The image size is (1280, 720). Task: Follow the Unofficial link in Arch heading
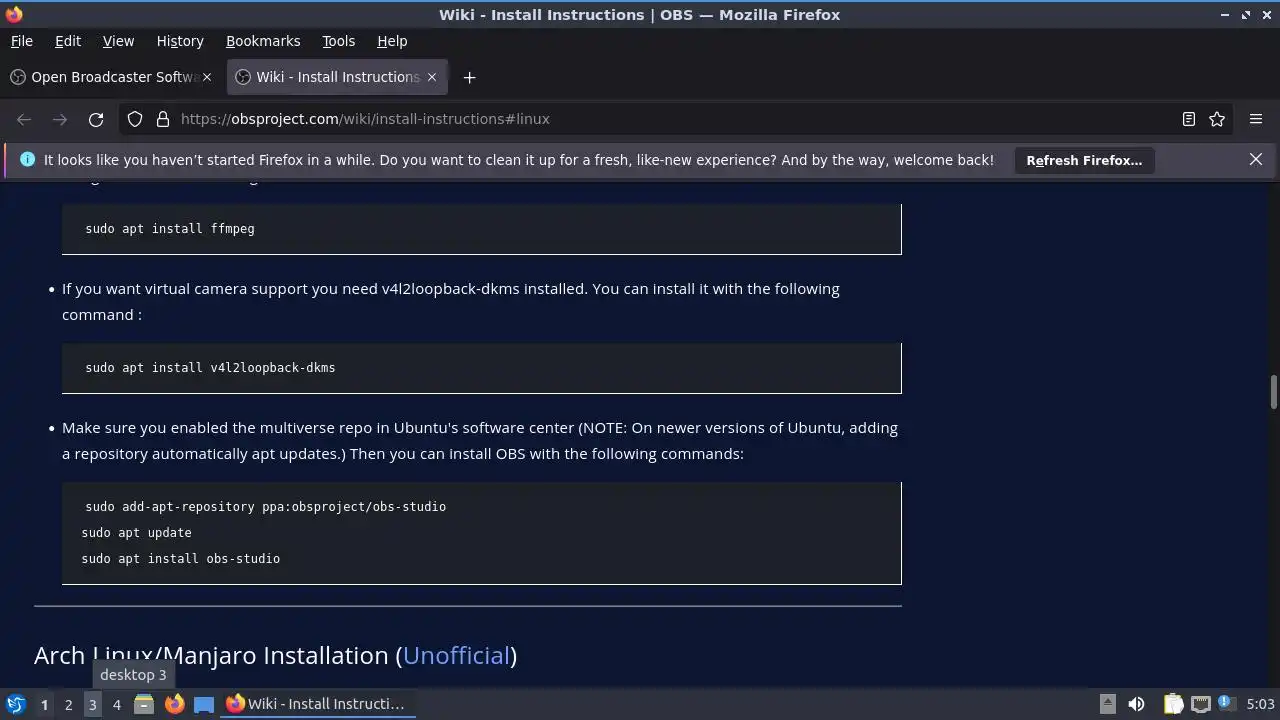tap(457, 655)
